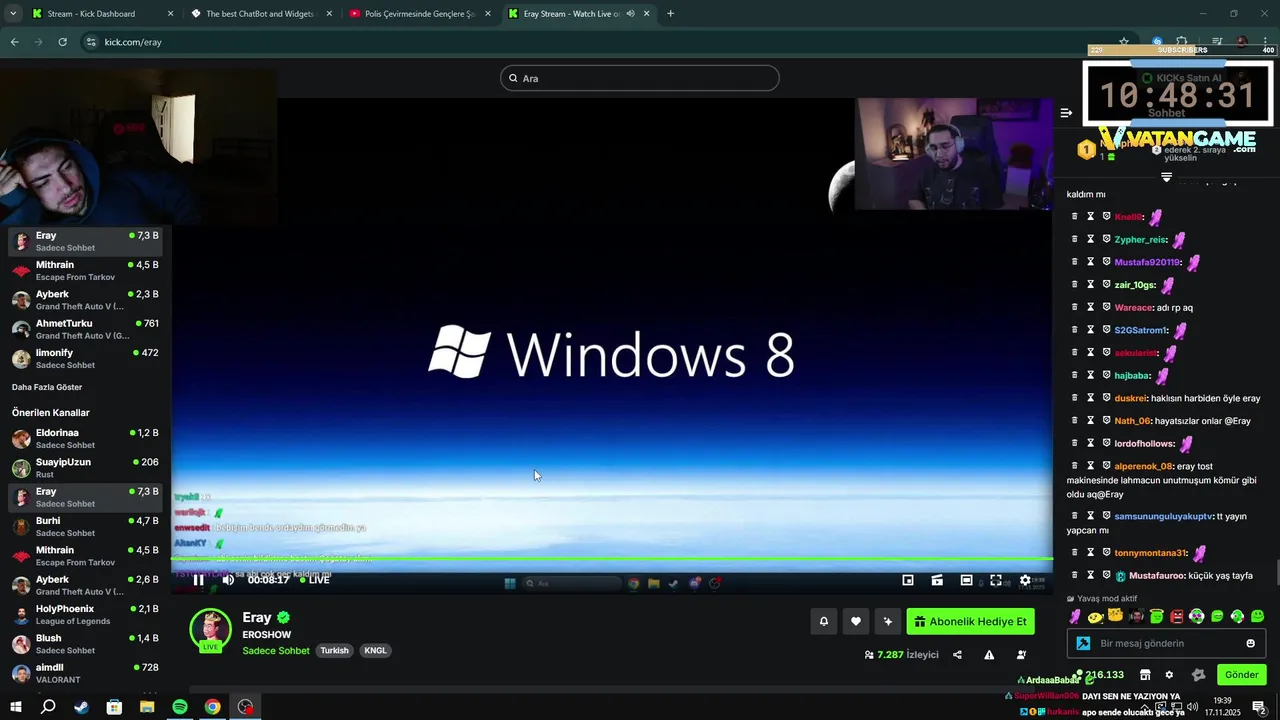Toggle theater mode in video player

[966, 580]
